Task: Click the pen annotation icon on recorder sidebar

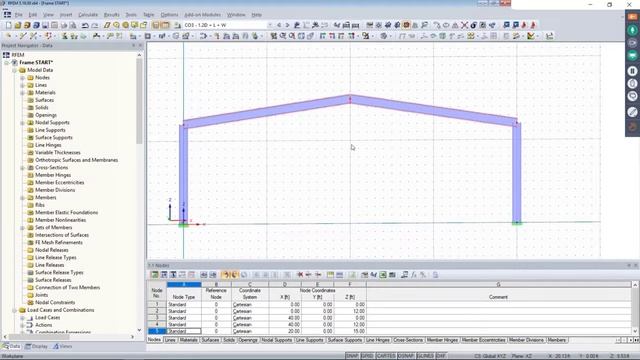Action: coord(632,112)
